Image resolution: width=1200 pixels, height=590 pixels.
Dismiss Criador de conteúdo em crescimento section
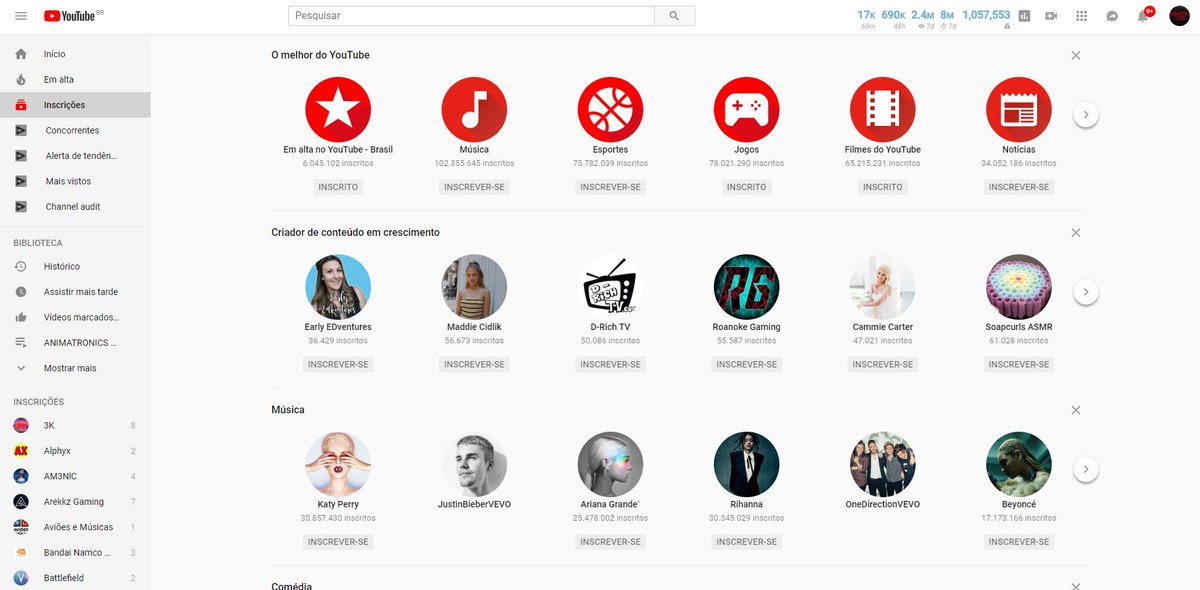(x=1076, y=232)
